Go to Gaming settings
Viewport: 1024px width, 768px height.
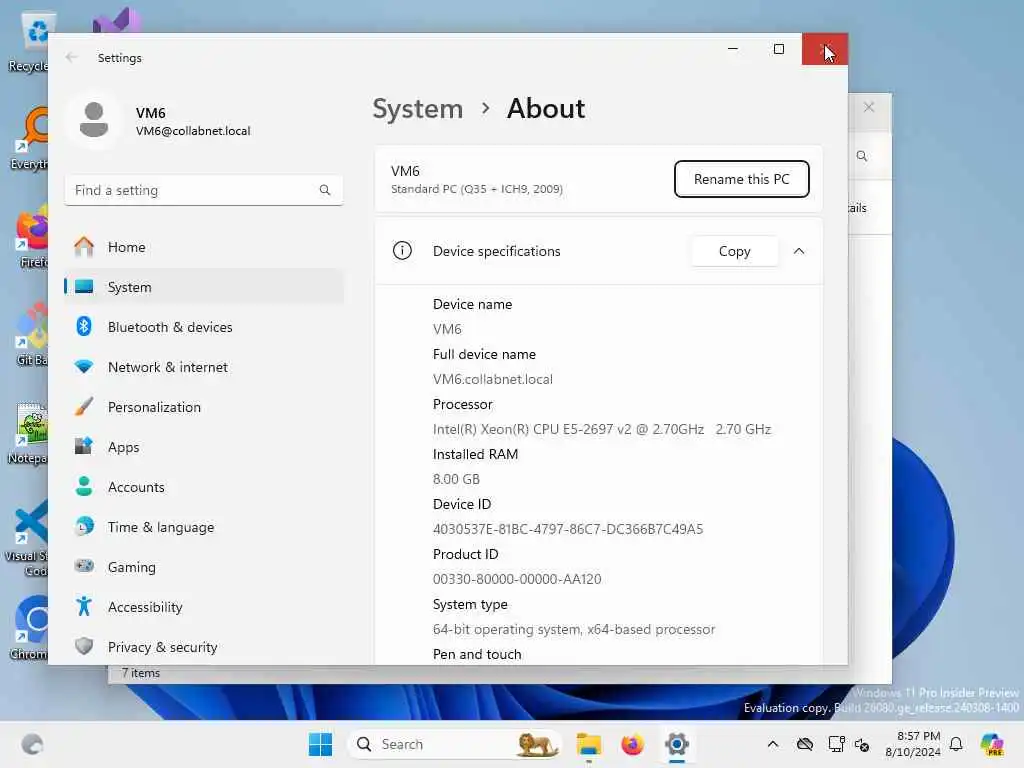click(204, 567)
